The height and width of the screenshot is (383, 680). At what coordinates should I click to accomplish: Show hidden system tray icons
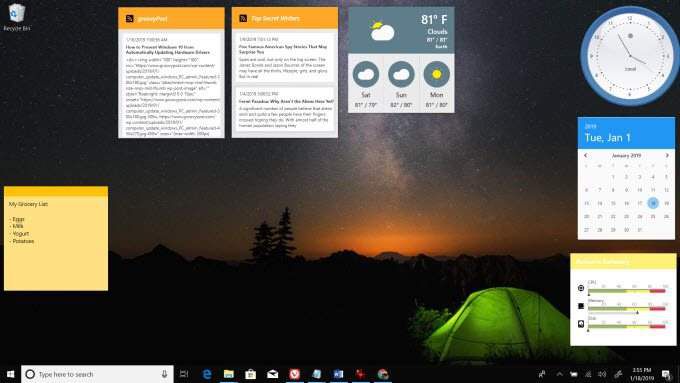pyautogui.click(x=559, y=374)
